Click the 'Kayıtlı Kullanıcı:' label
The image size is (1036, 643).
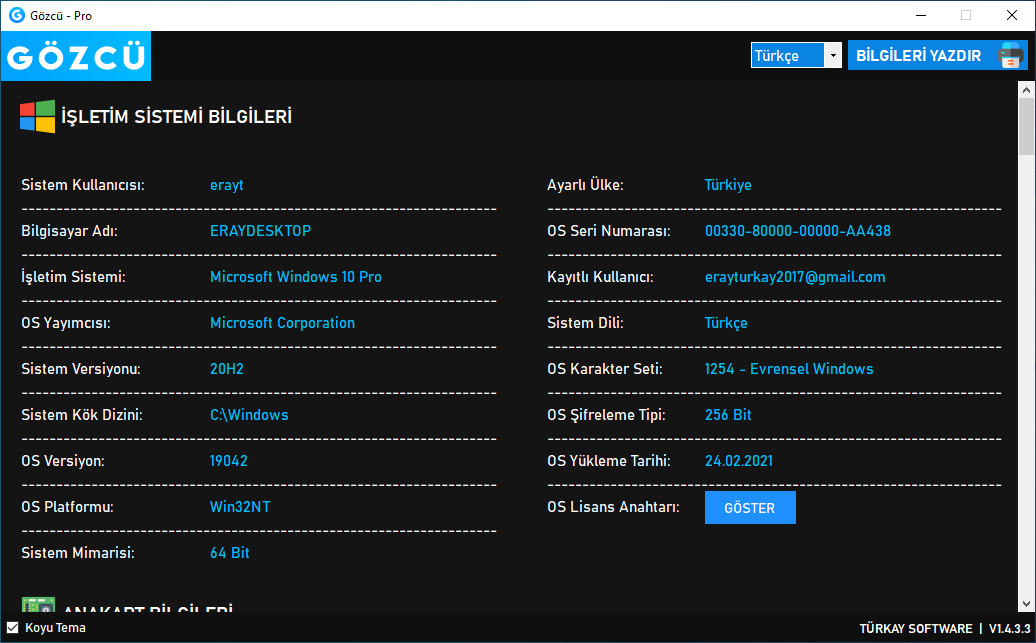point(600,277)
